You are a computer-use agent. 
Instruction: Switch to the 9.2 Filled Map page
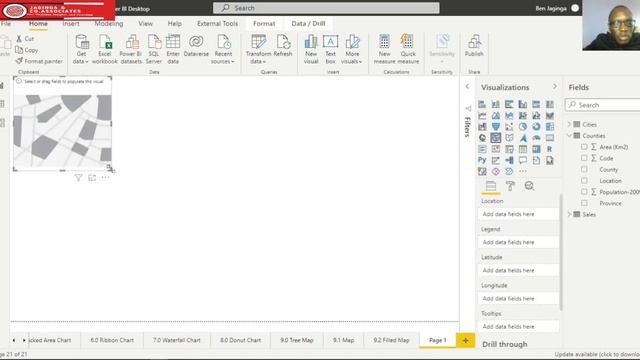(x=391, y=340)
